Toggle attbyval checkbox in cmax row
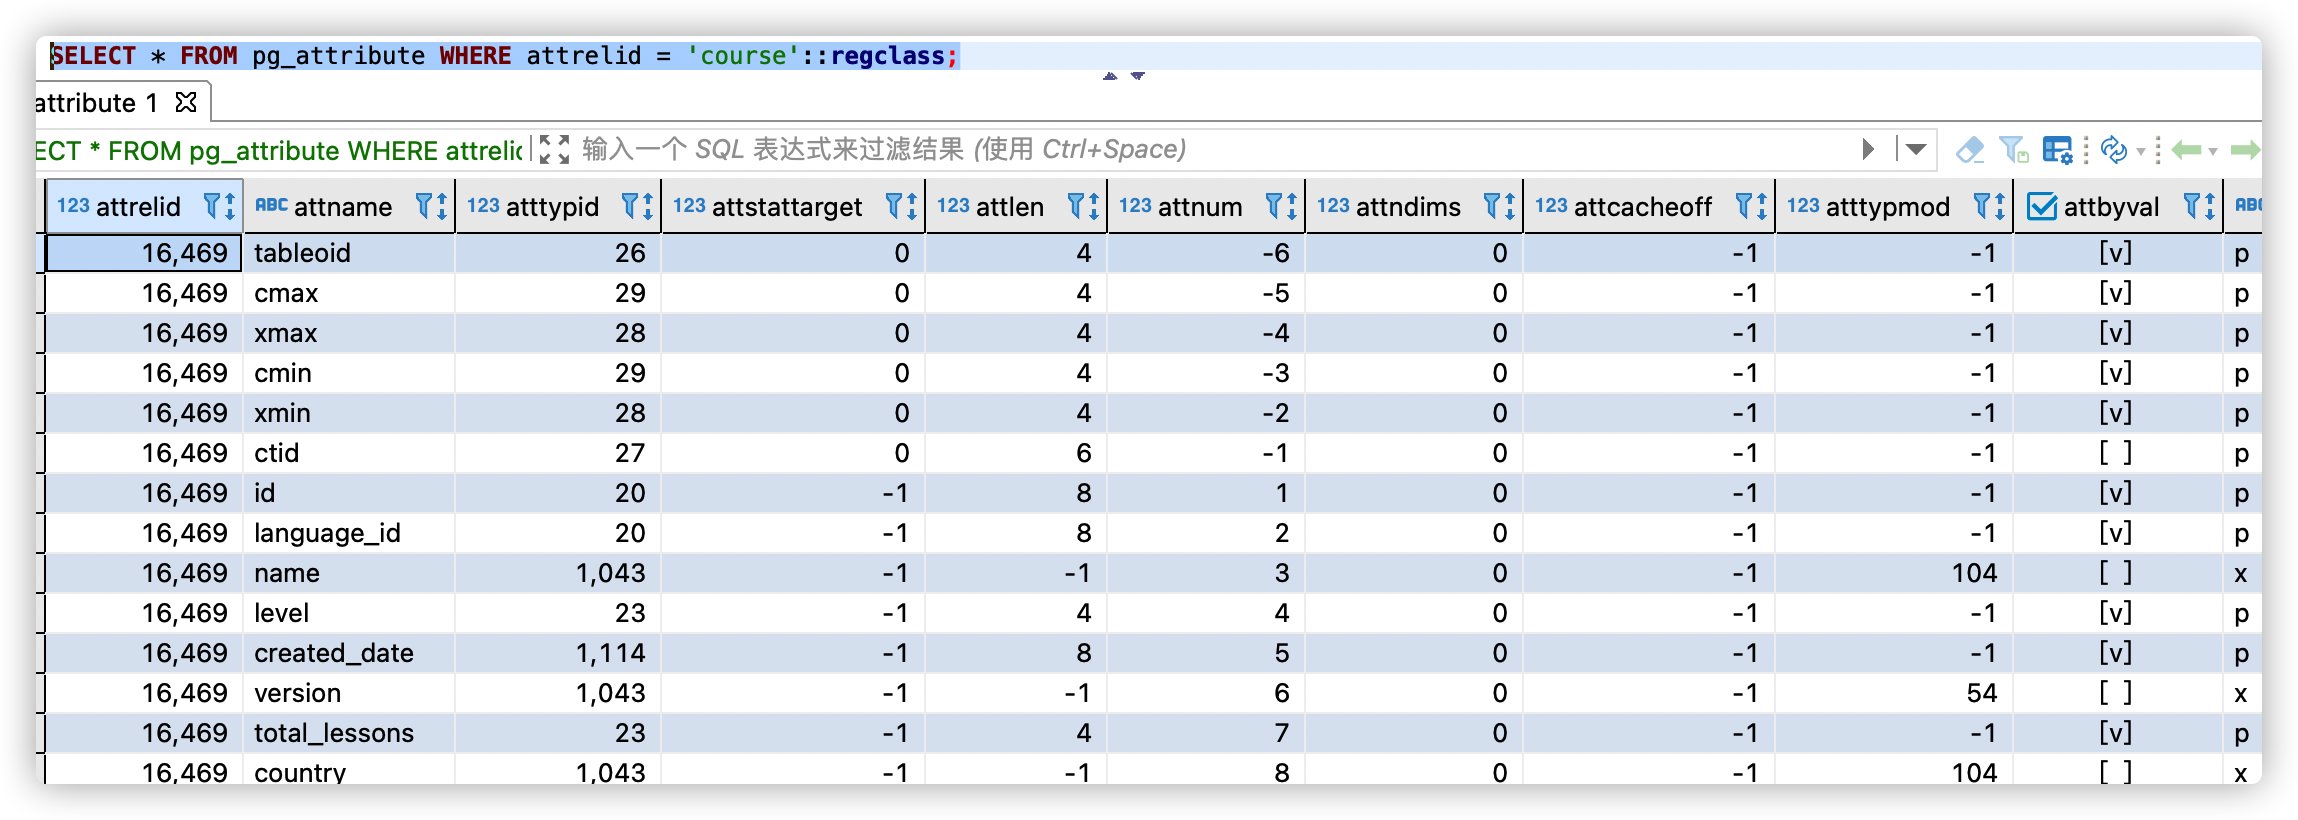The image size is (2298, 820). (2116, 293)
